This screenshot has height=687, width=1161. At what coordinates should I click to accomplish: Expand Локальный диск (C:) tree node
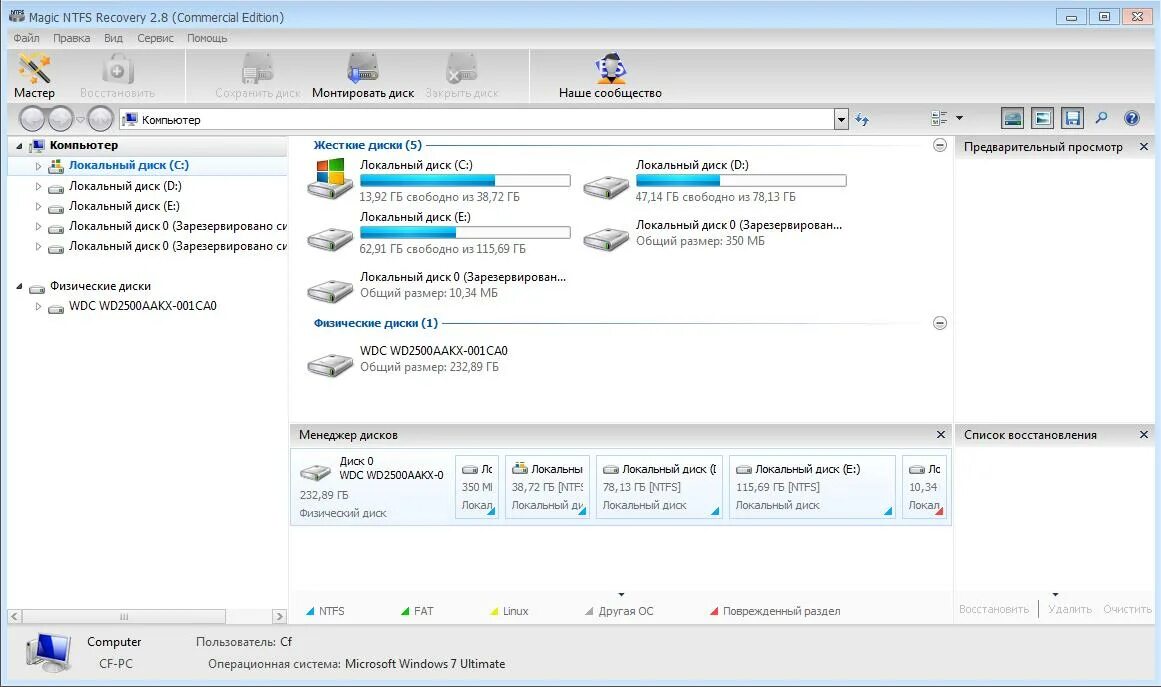pyautogui.click(x=39, y=167)
